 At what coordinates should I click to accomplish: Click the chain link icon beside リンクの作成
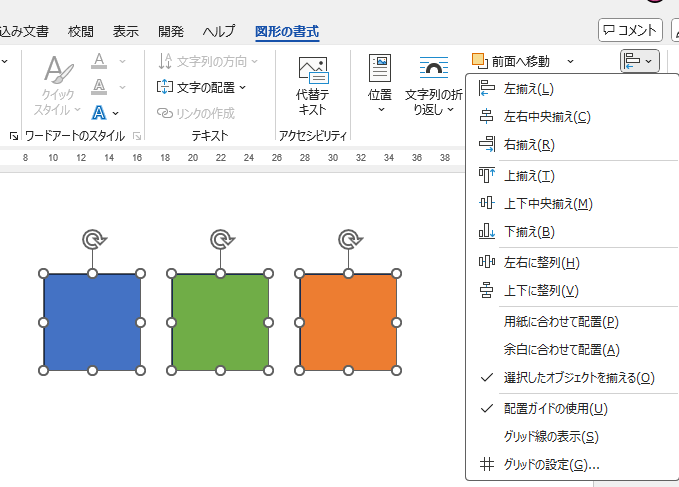click(x=165, y=113)
